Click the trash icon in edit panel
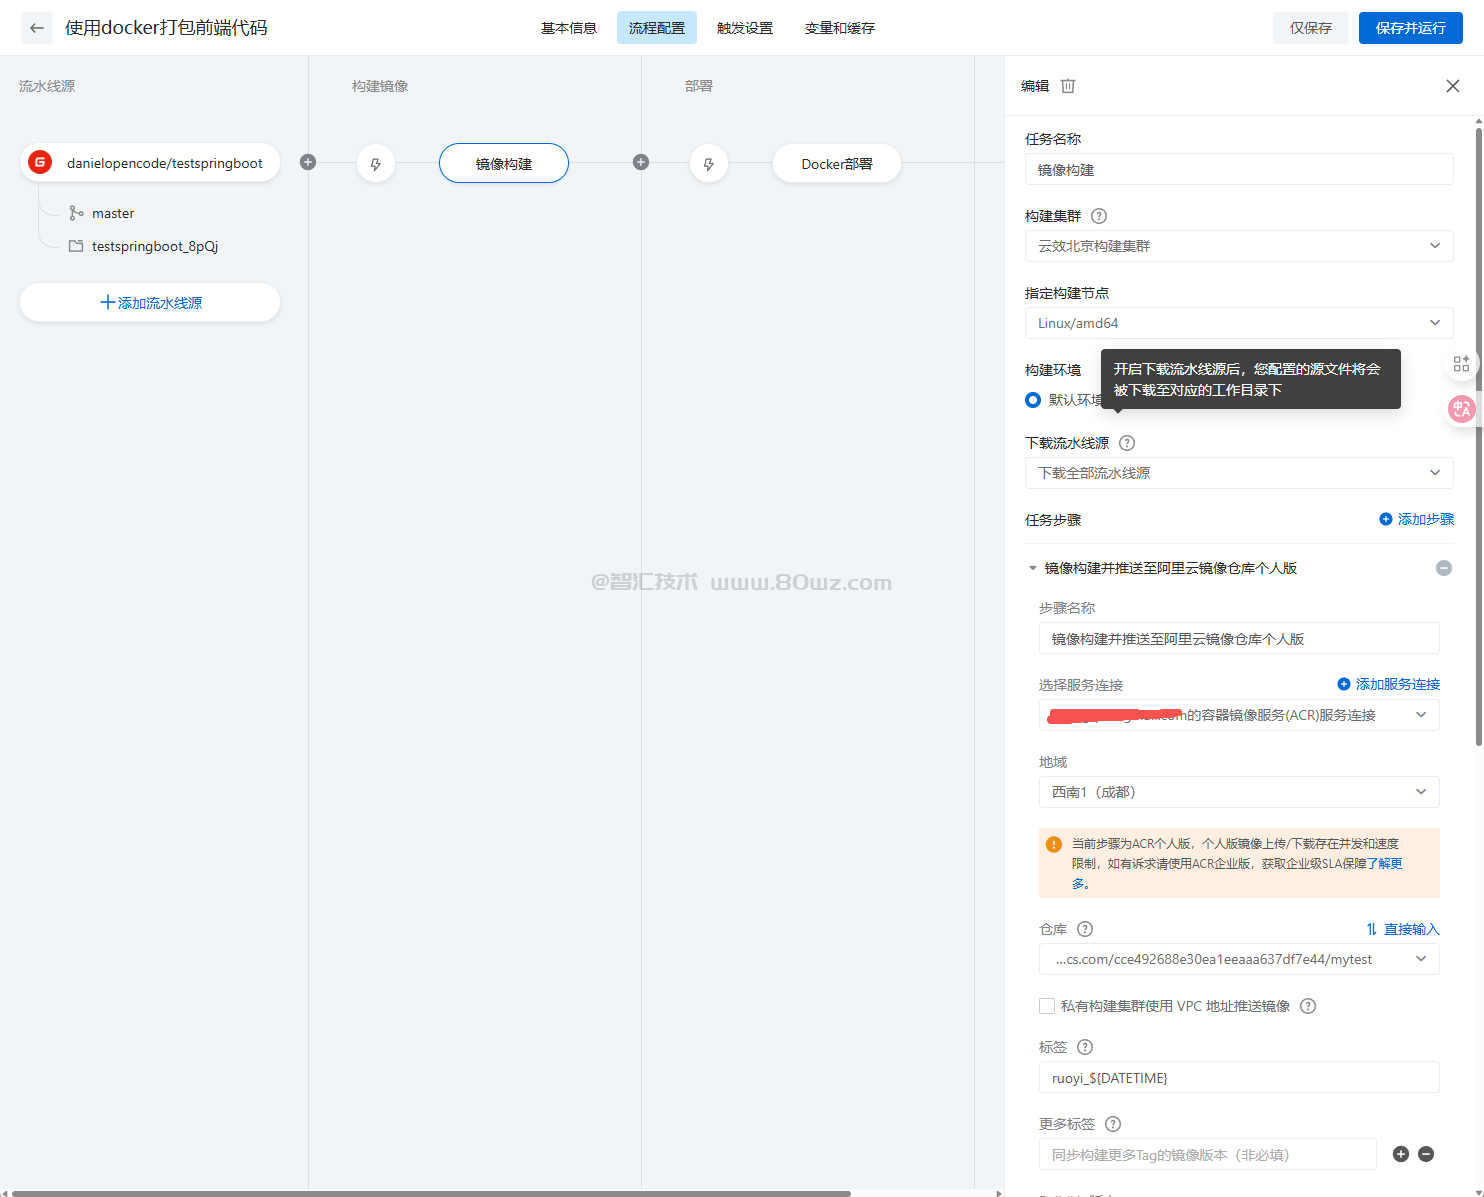Image resolution: width=1484 pixels, height=1197 pixels. (1068, 86)
